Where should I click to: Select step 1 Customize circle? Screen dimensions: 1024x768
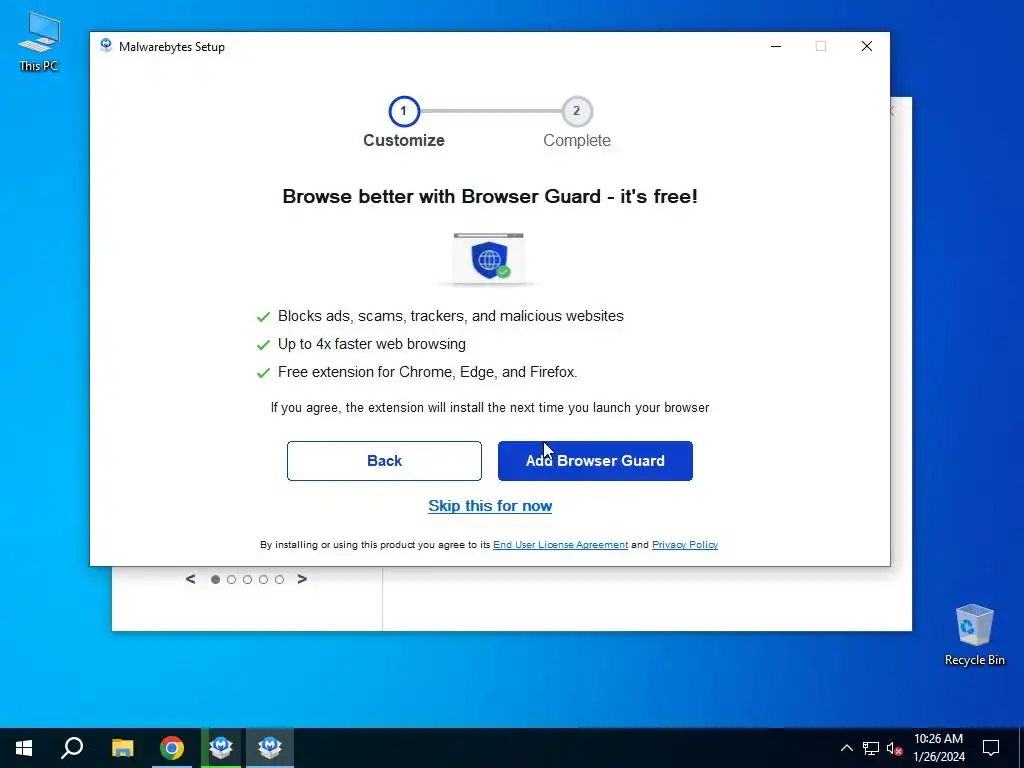(x=404, y=111)
